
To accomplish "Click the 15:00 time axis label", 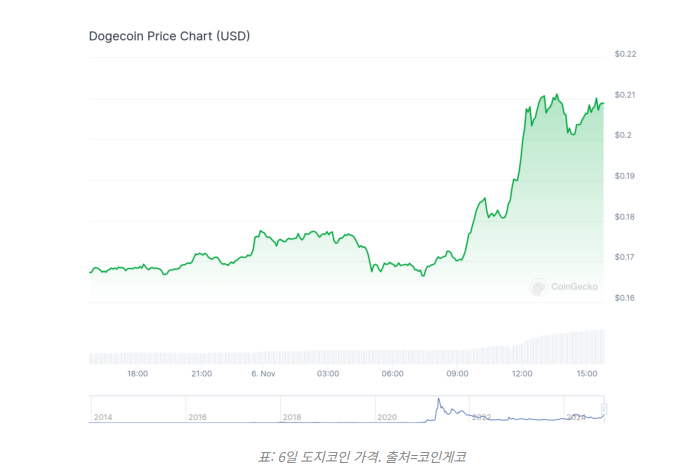I will [586, 374].
